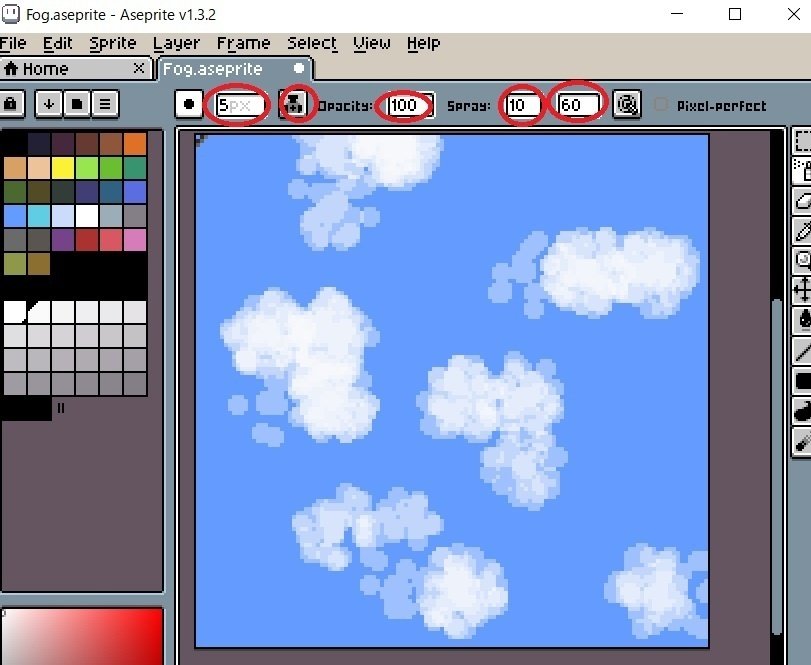Pick the purple palette swatch
811x665 pixels.
click(63, 240)
